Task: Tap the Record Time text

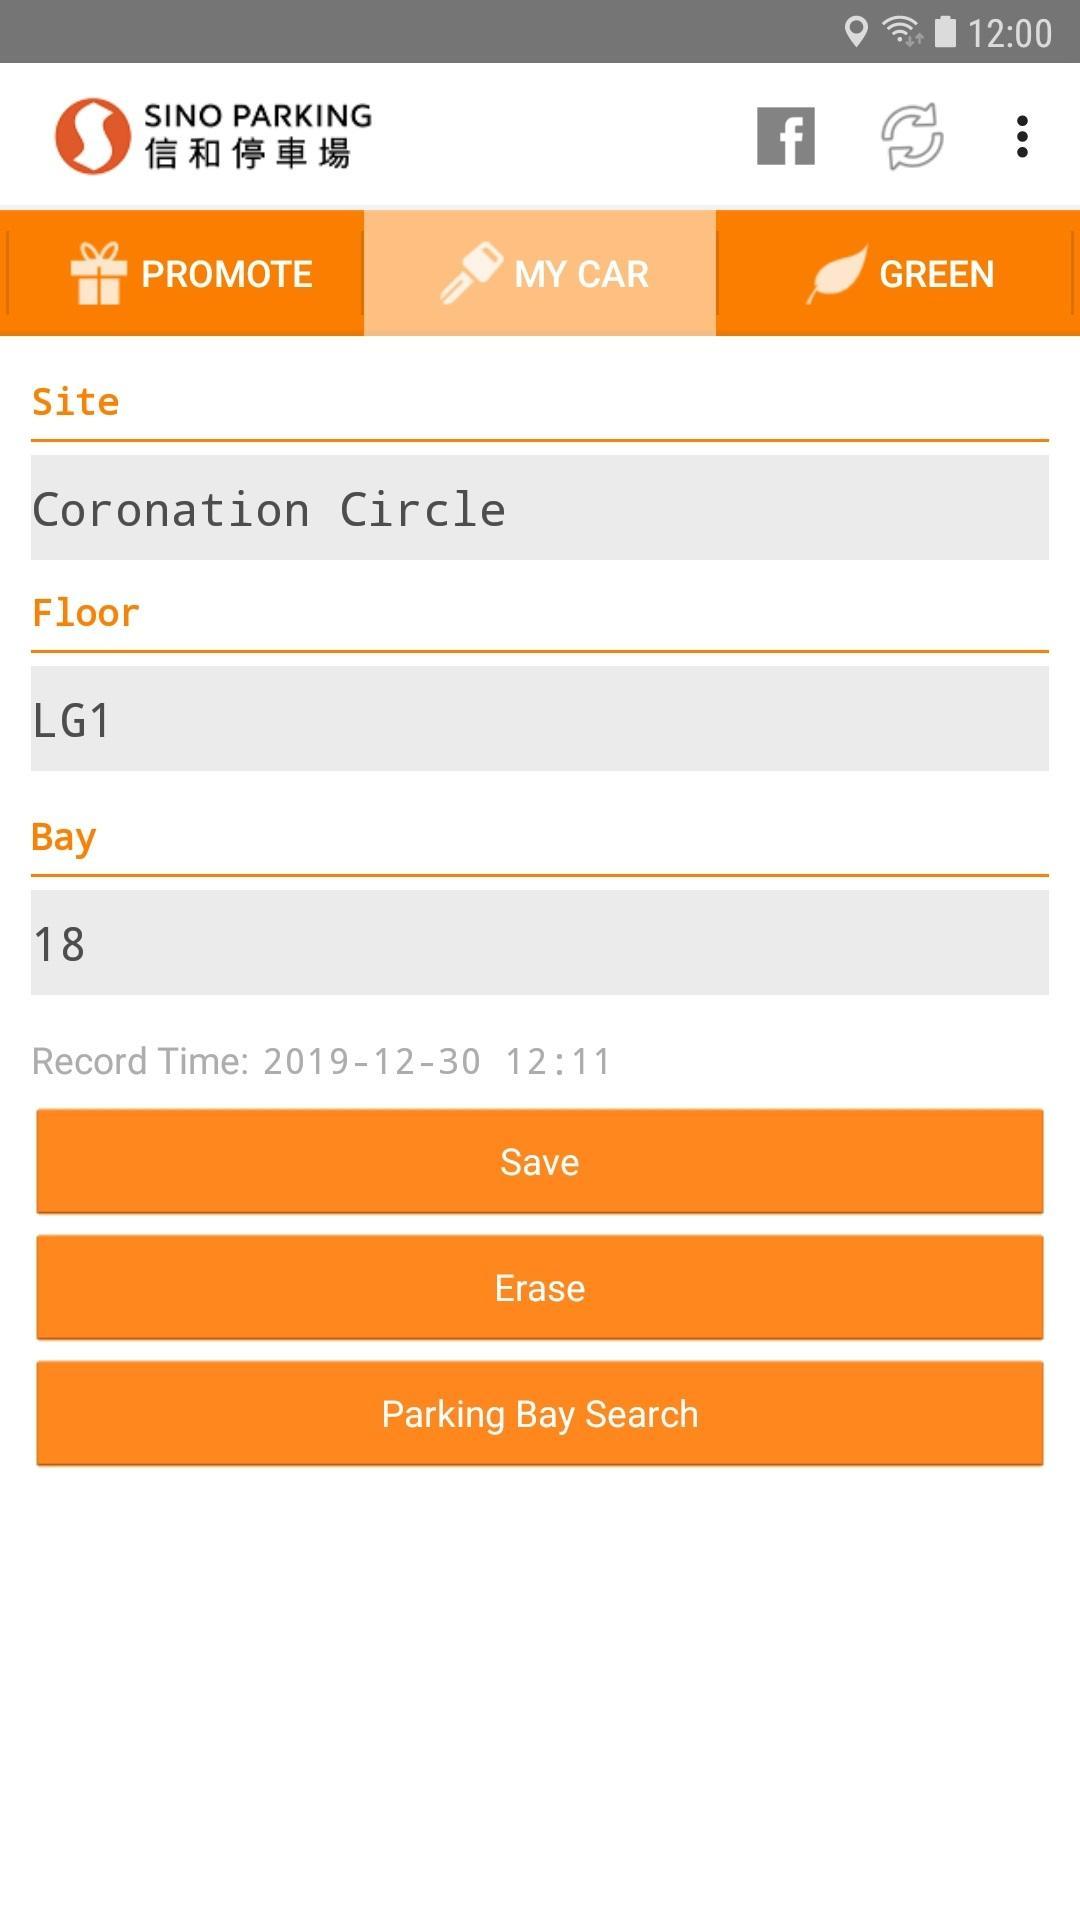Action: pyautogui.click(x=322, y=1061)
